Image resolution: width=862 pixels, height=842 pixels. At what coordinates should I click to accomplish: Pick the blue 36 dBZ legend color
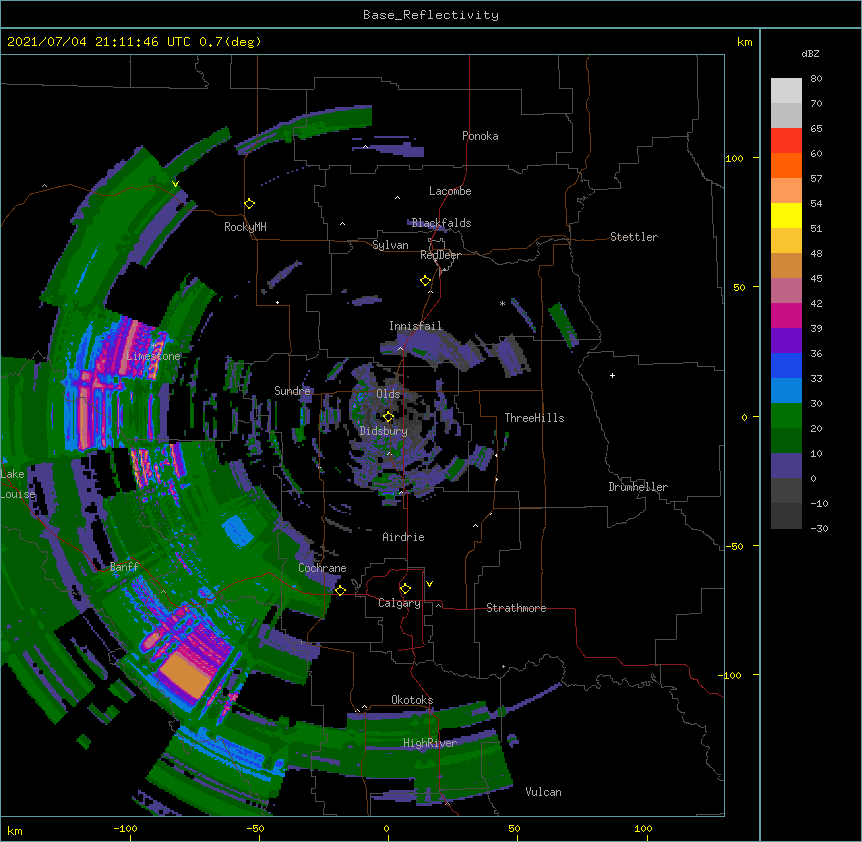pos(786,365)
